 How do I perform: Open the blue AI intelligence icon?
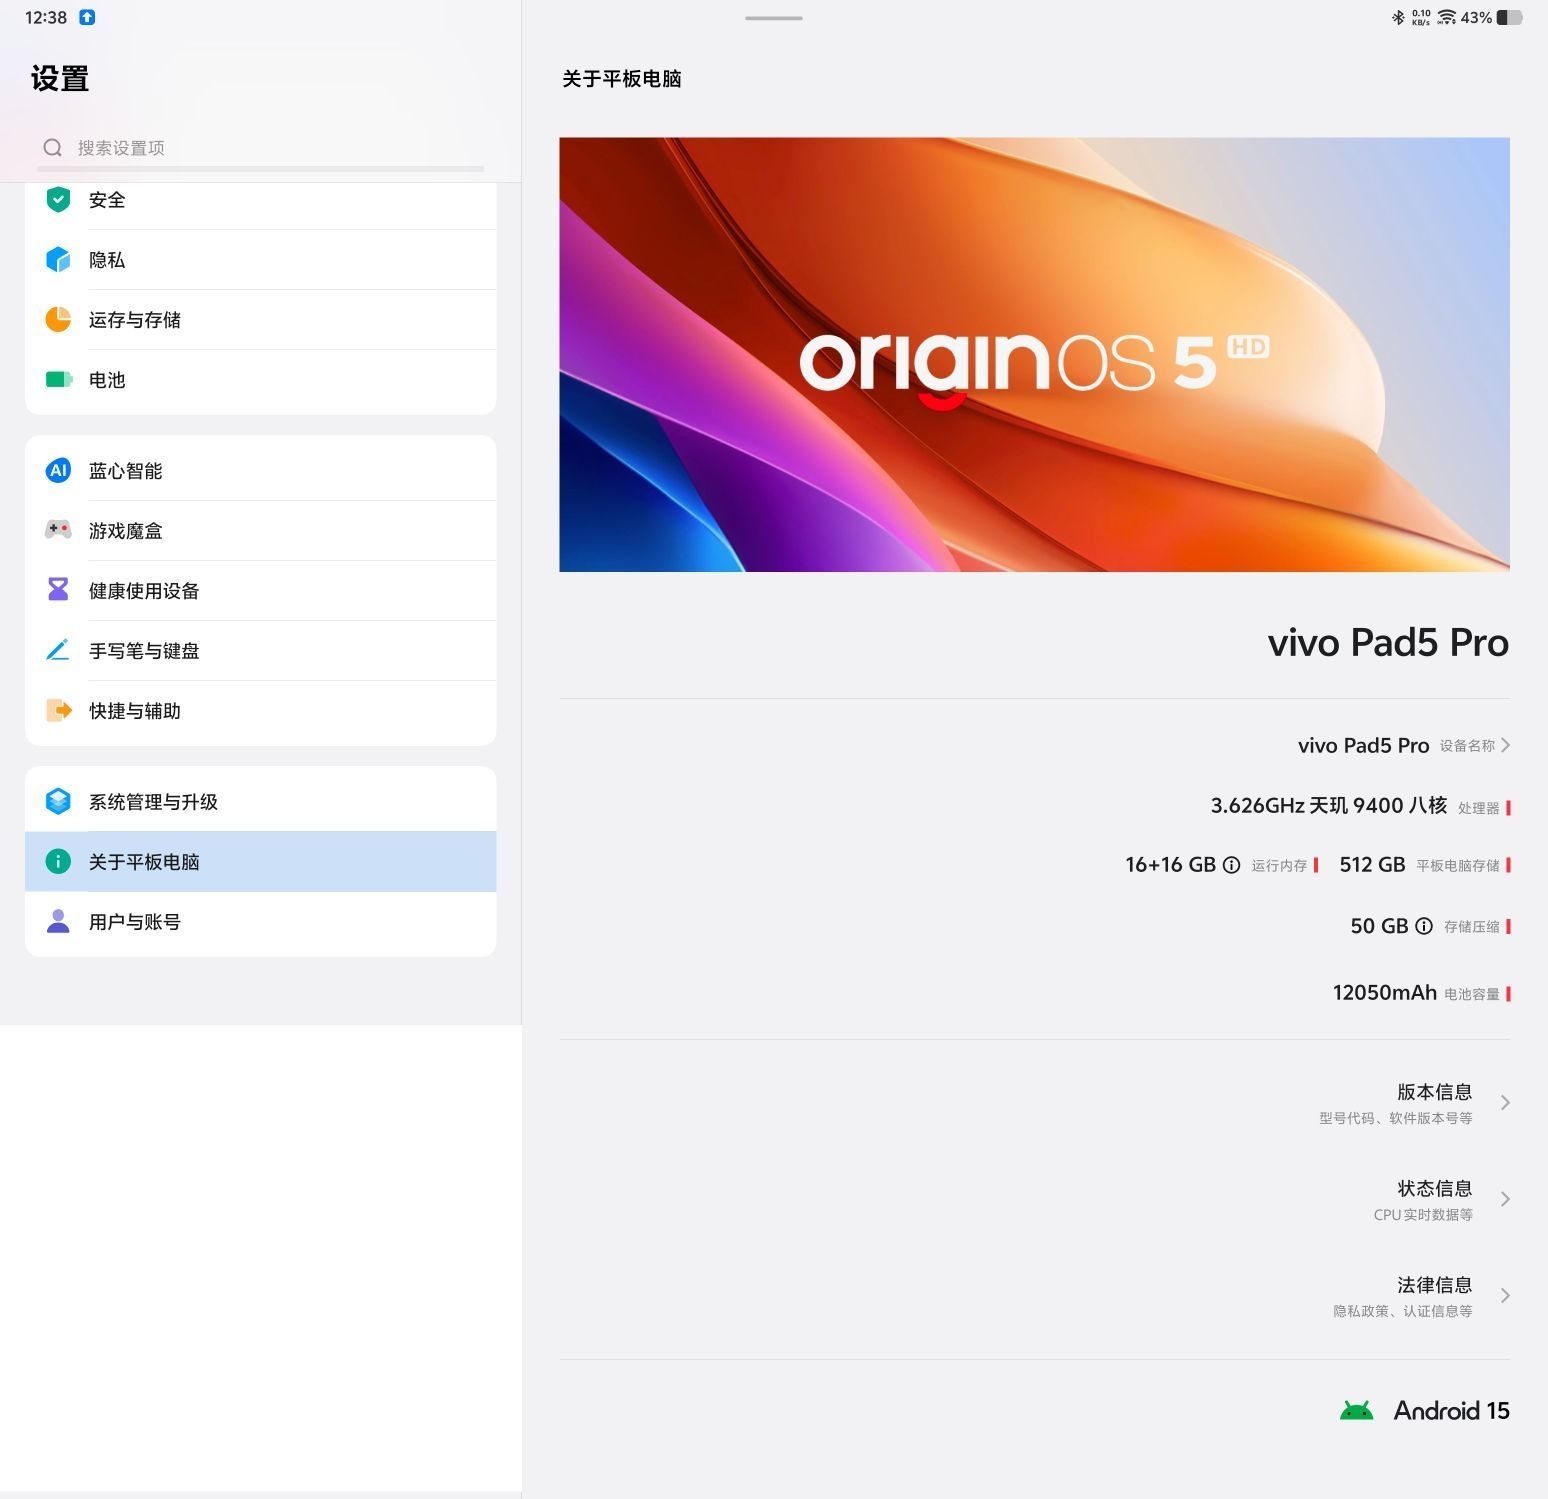pos(58,471)
